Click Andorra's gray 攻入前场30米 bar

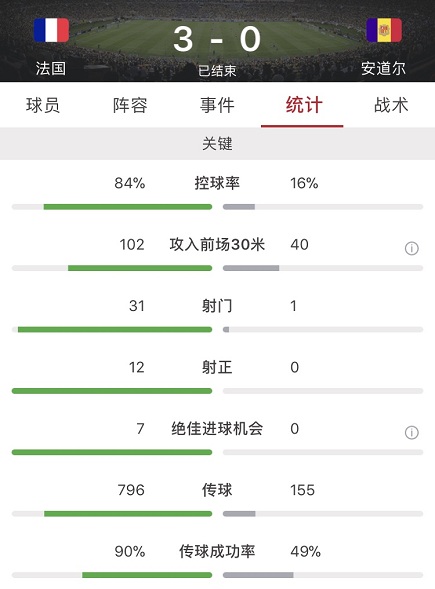251,268
